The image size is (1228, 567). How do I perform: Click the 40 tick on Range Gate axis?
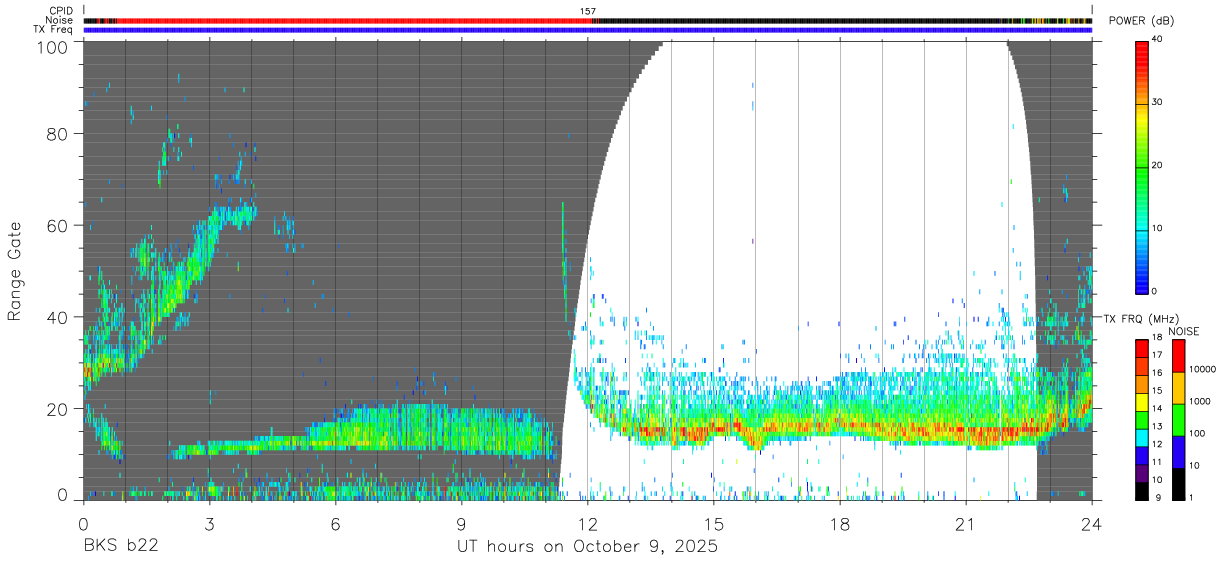[x=56, y=318]
